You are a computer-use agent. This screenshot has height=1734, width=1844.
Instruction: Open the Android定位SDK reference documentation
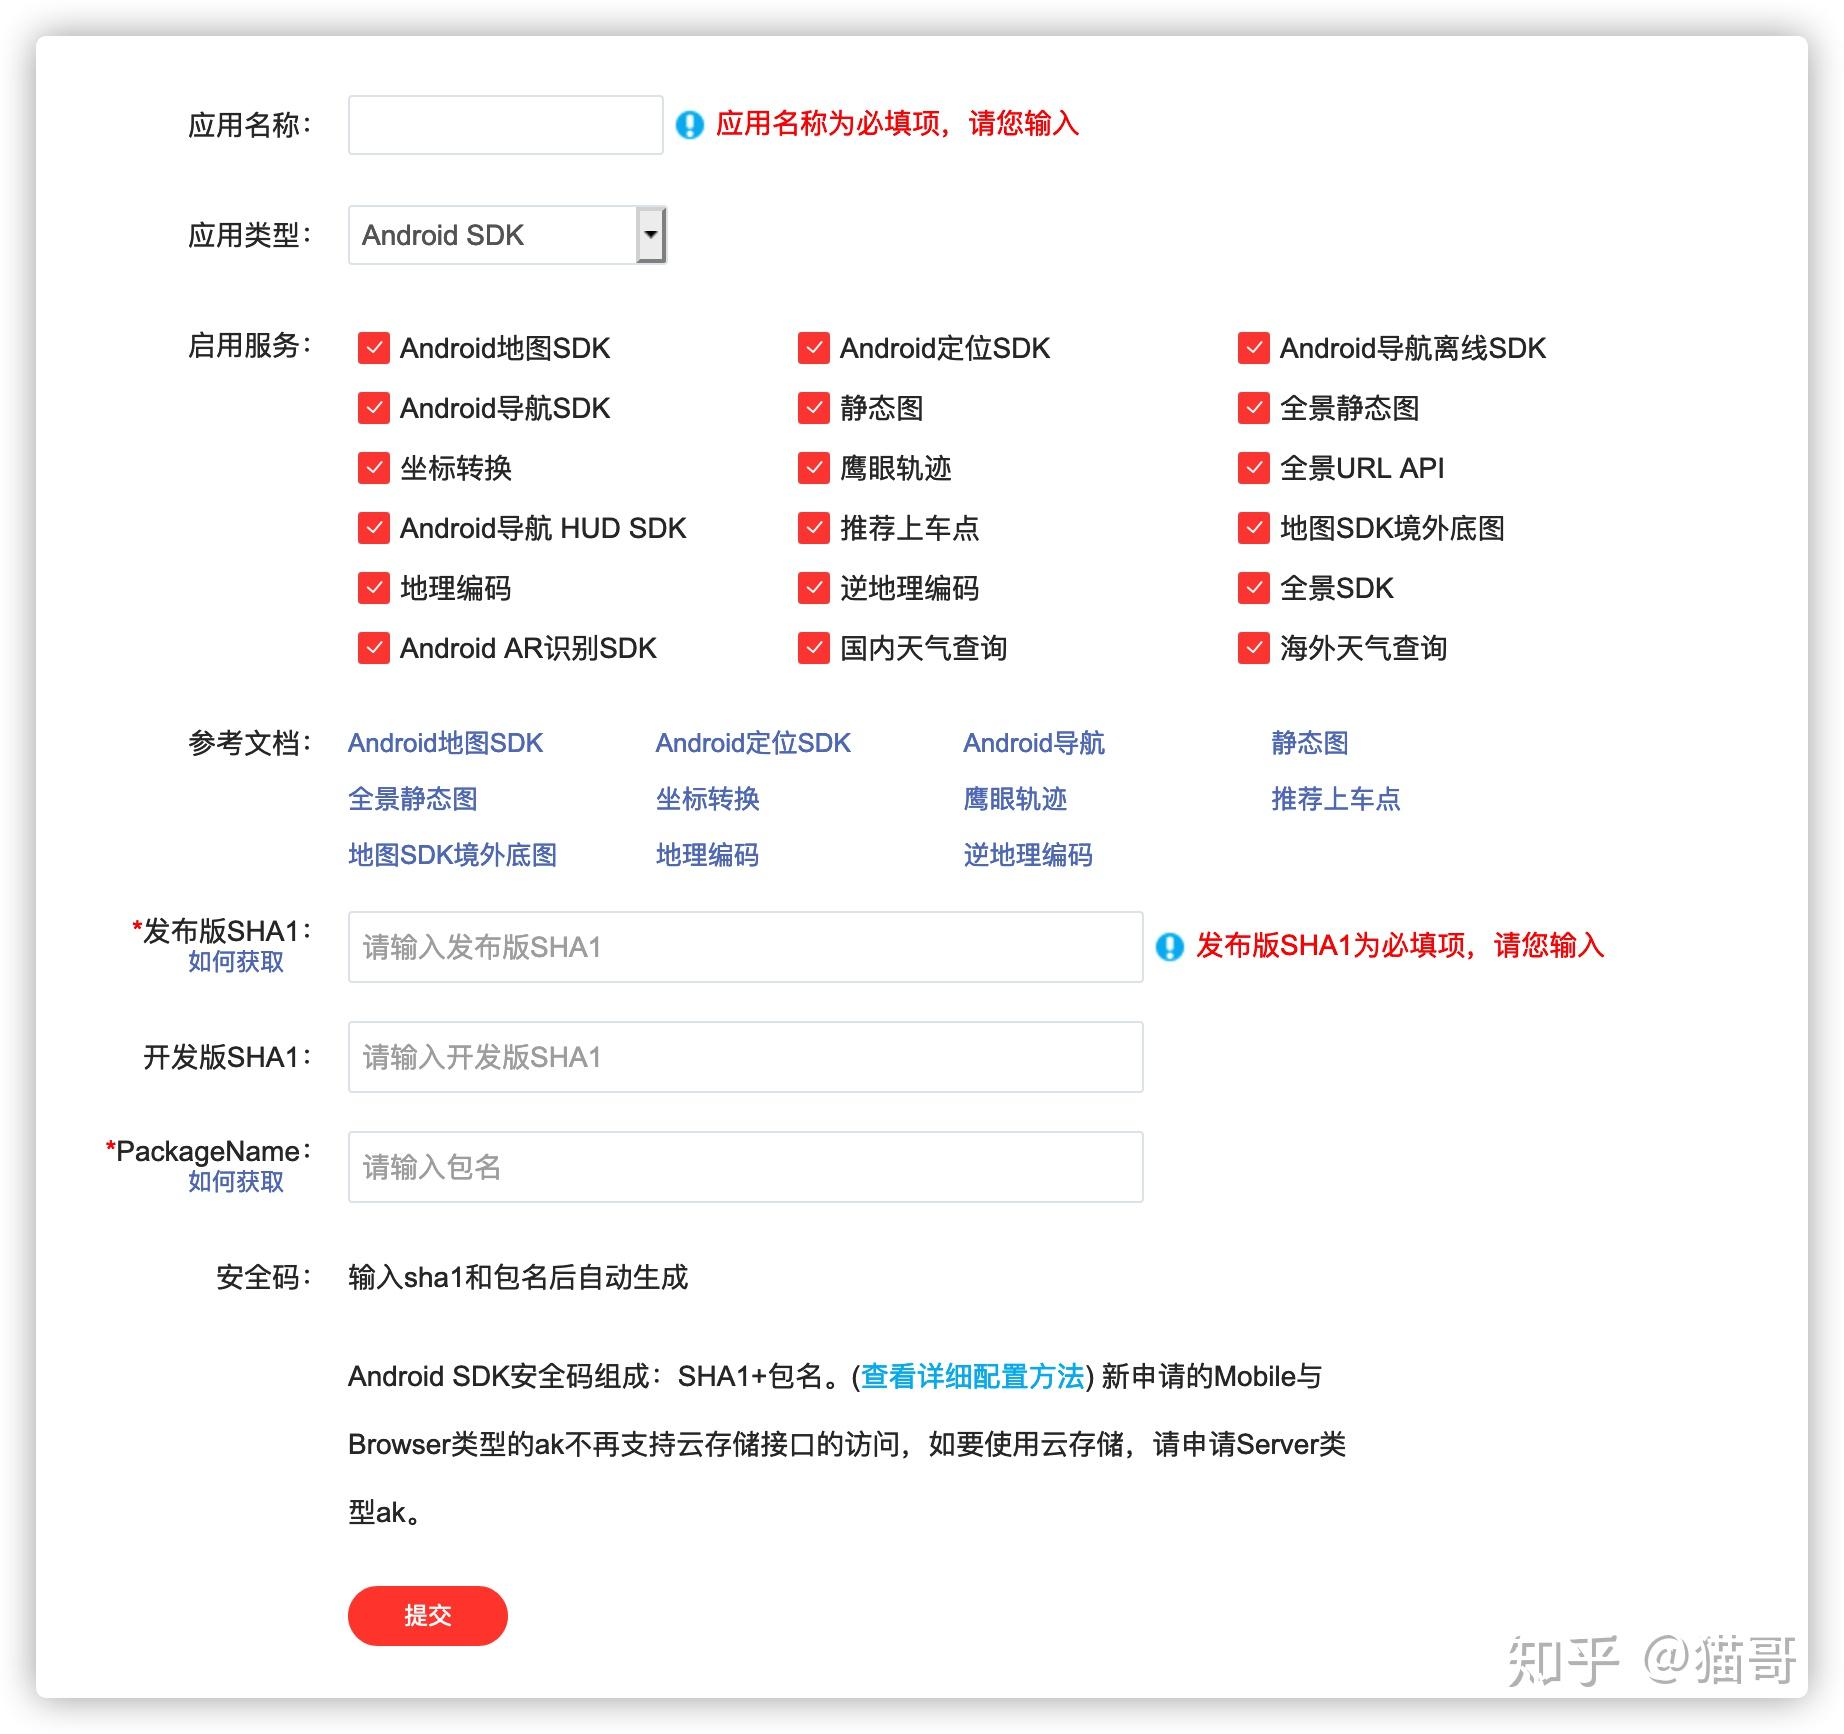coord(753,742)
